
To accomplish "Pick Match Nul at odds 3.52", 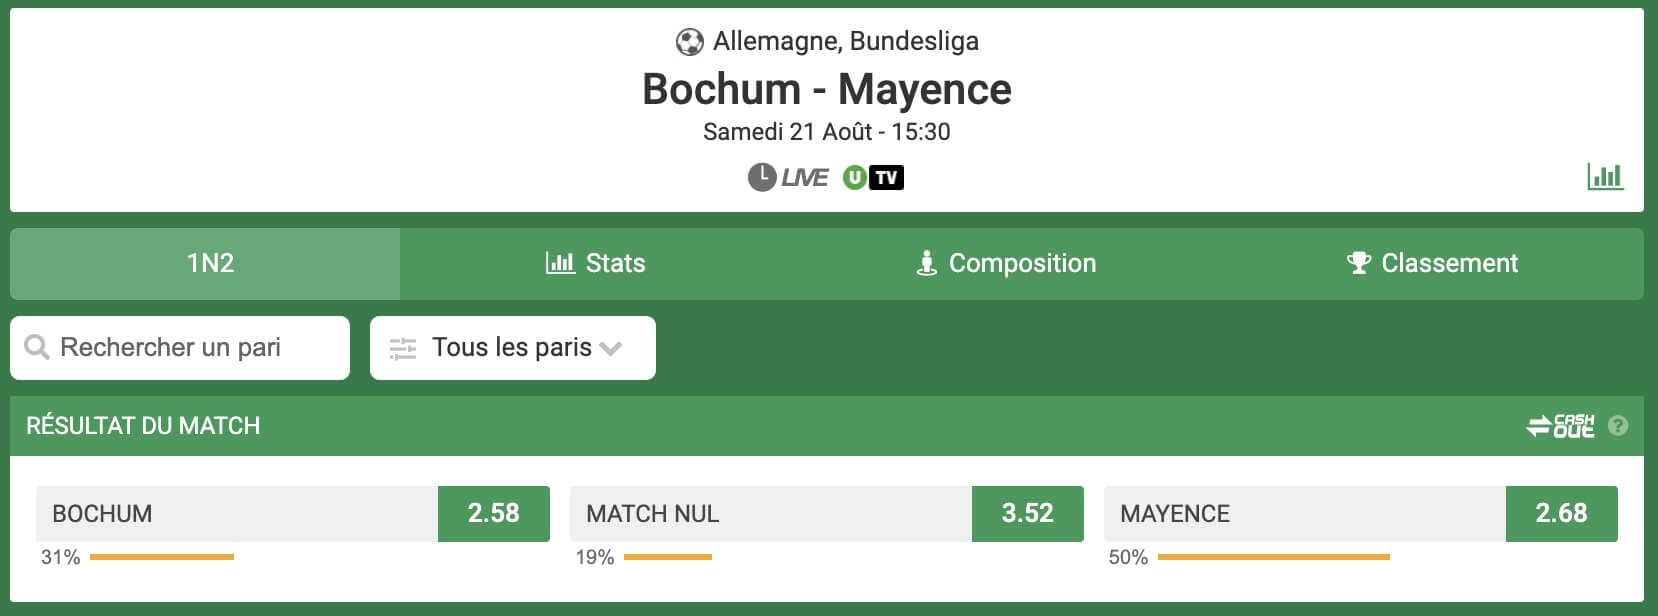I will click(827, 514).
